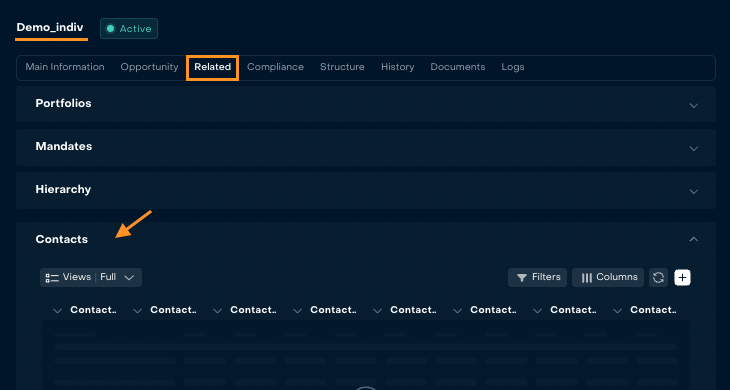
Task: Click the Demo_indiv title
Action: pos(50,27)
